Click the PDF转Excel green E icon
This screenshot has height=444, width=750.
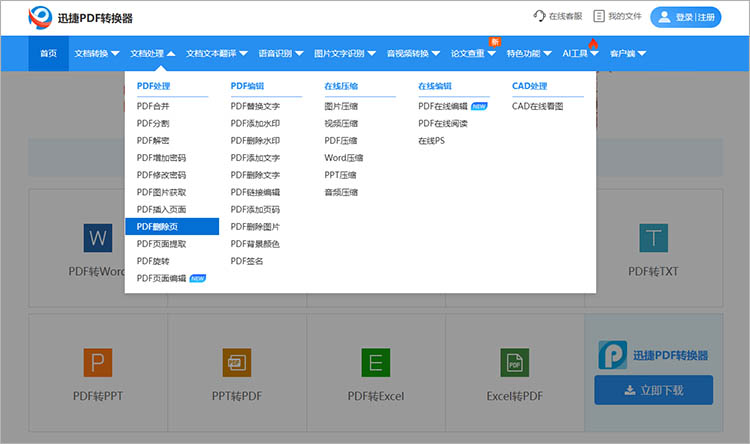(375, 362)
